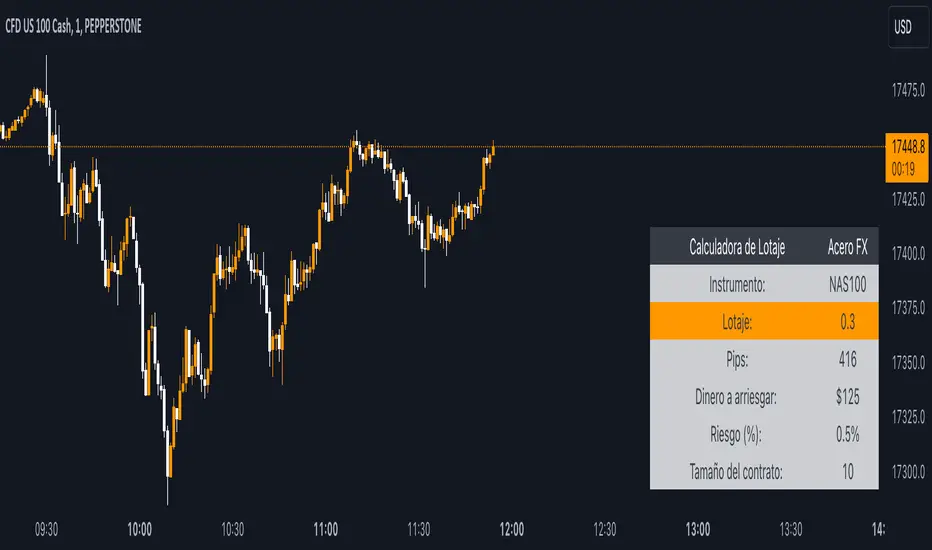This screenshot has width=932, height=550.
Task: Click the 17475.0 price axis label
Action: [x=907, y=91]
